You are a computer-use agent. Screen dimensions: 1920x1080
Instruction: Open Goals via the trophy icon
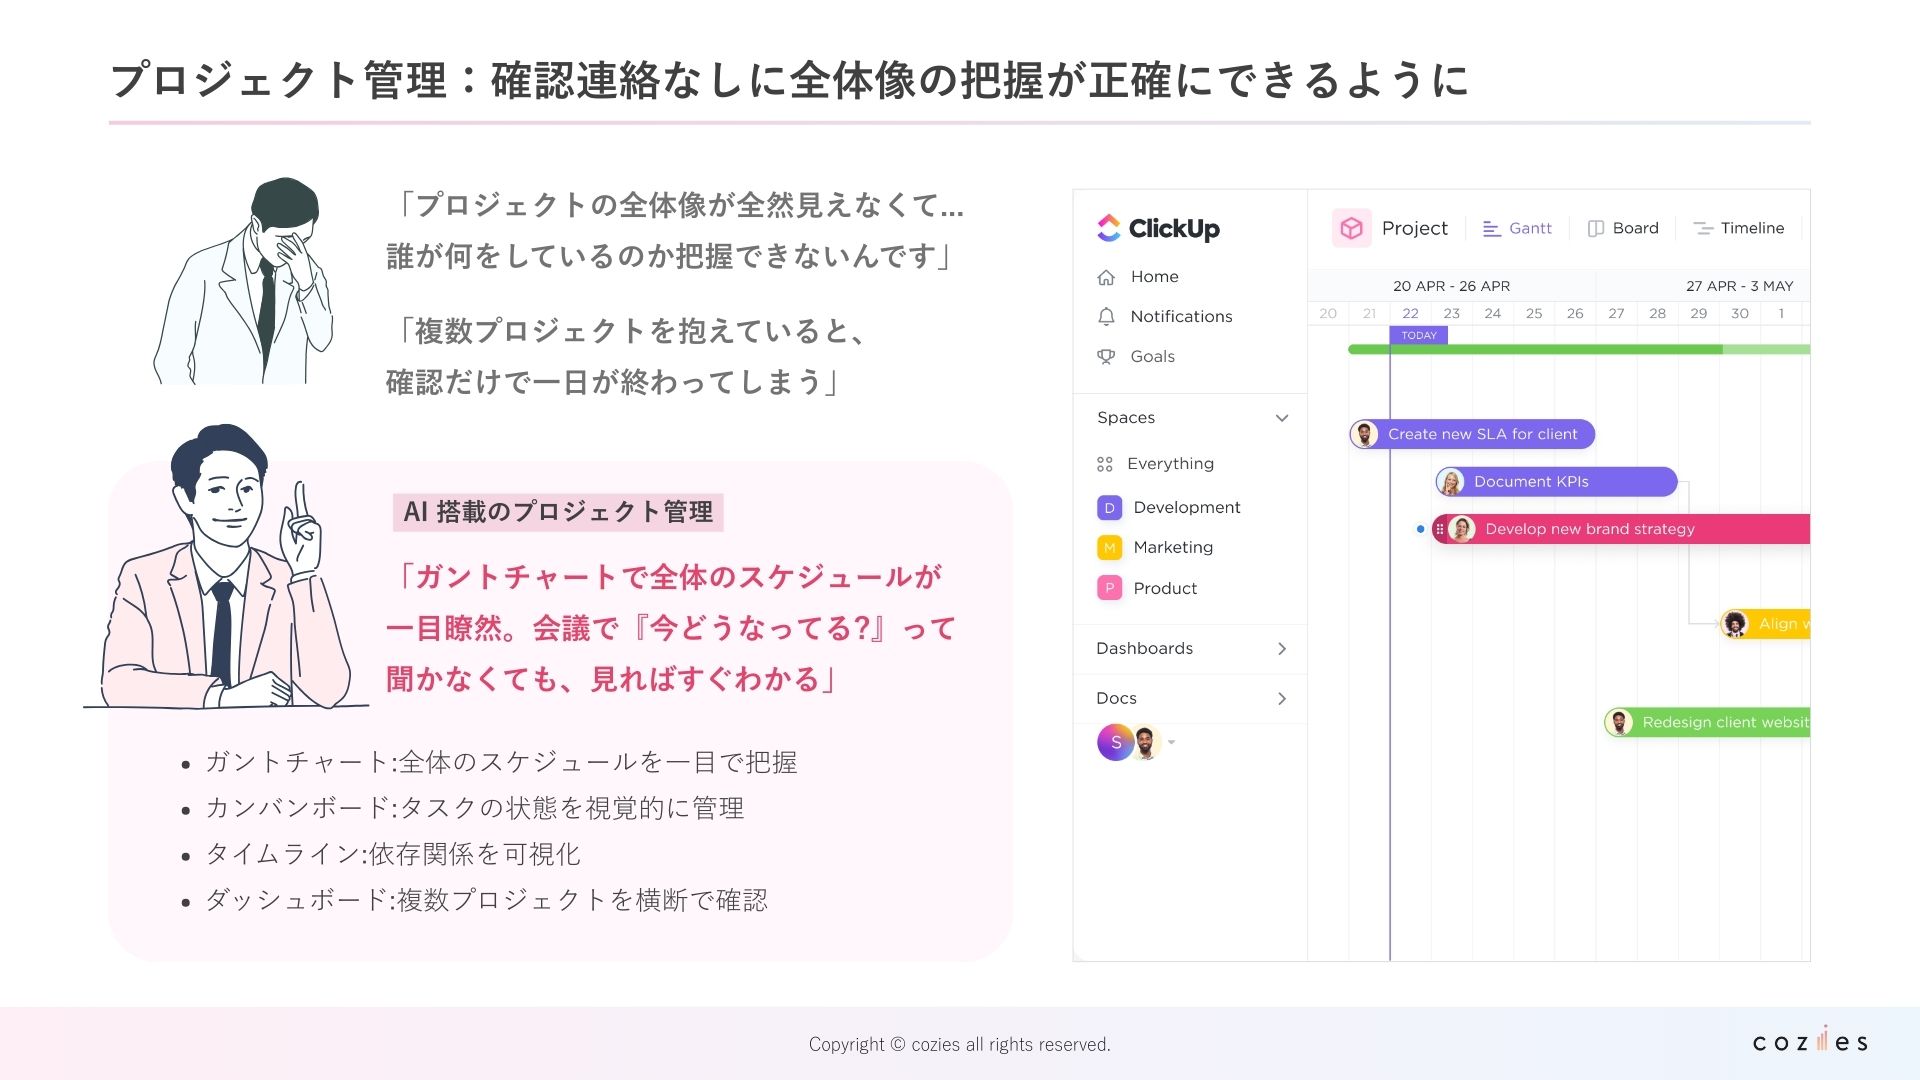click(x=1106, y=357)
